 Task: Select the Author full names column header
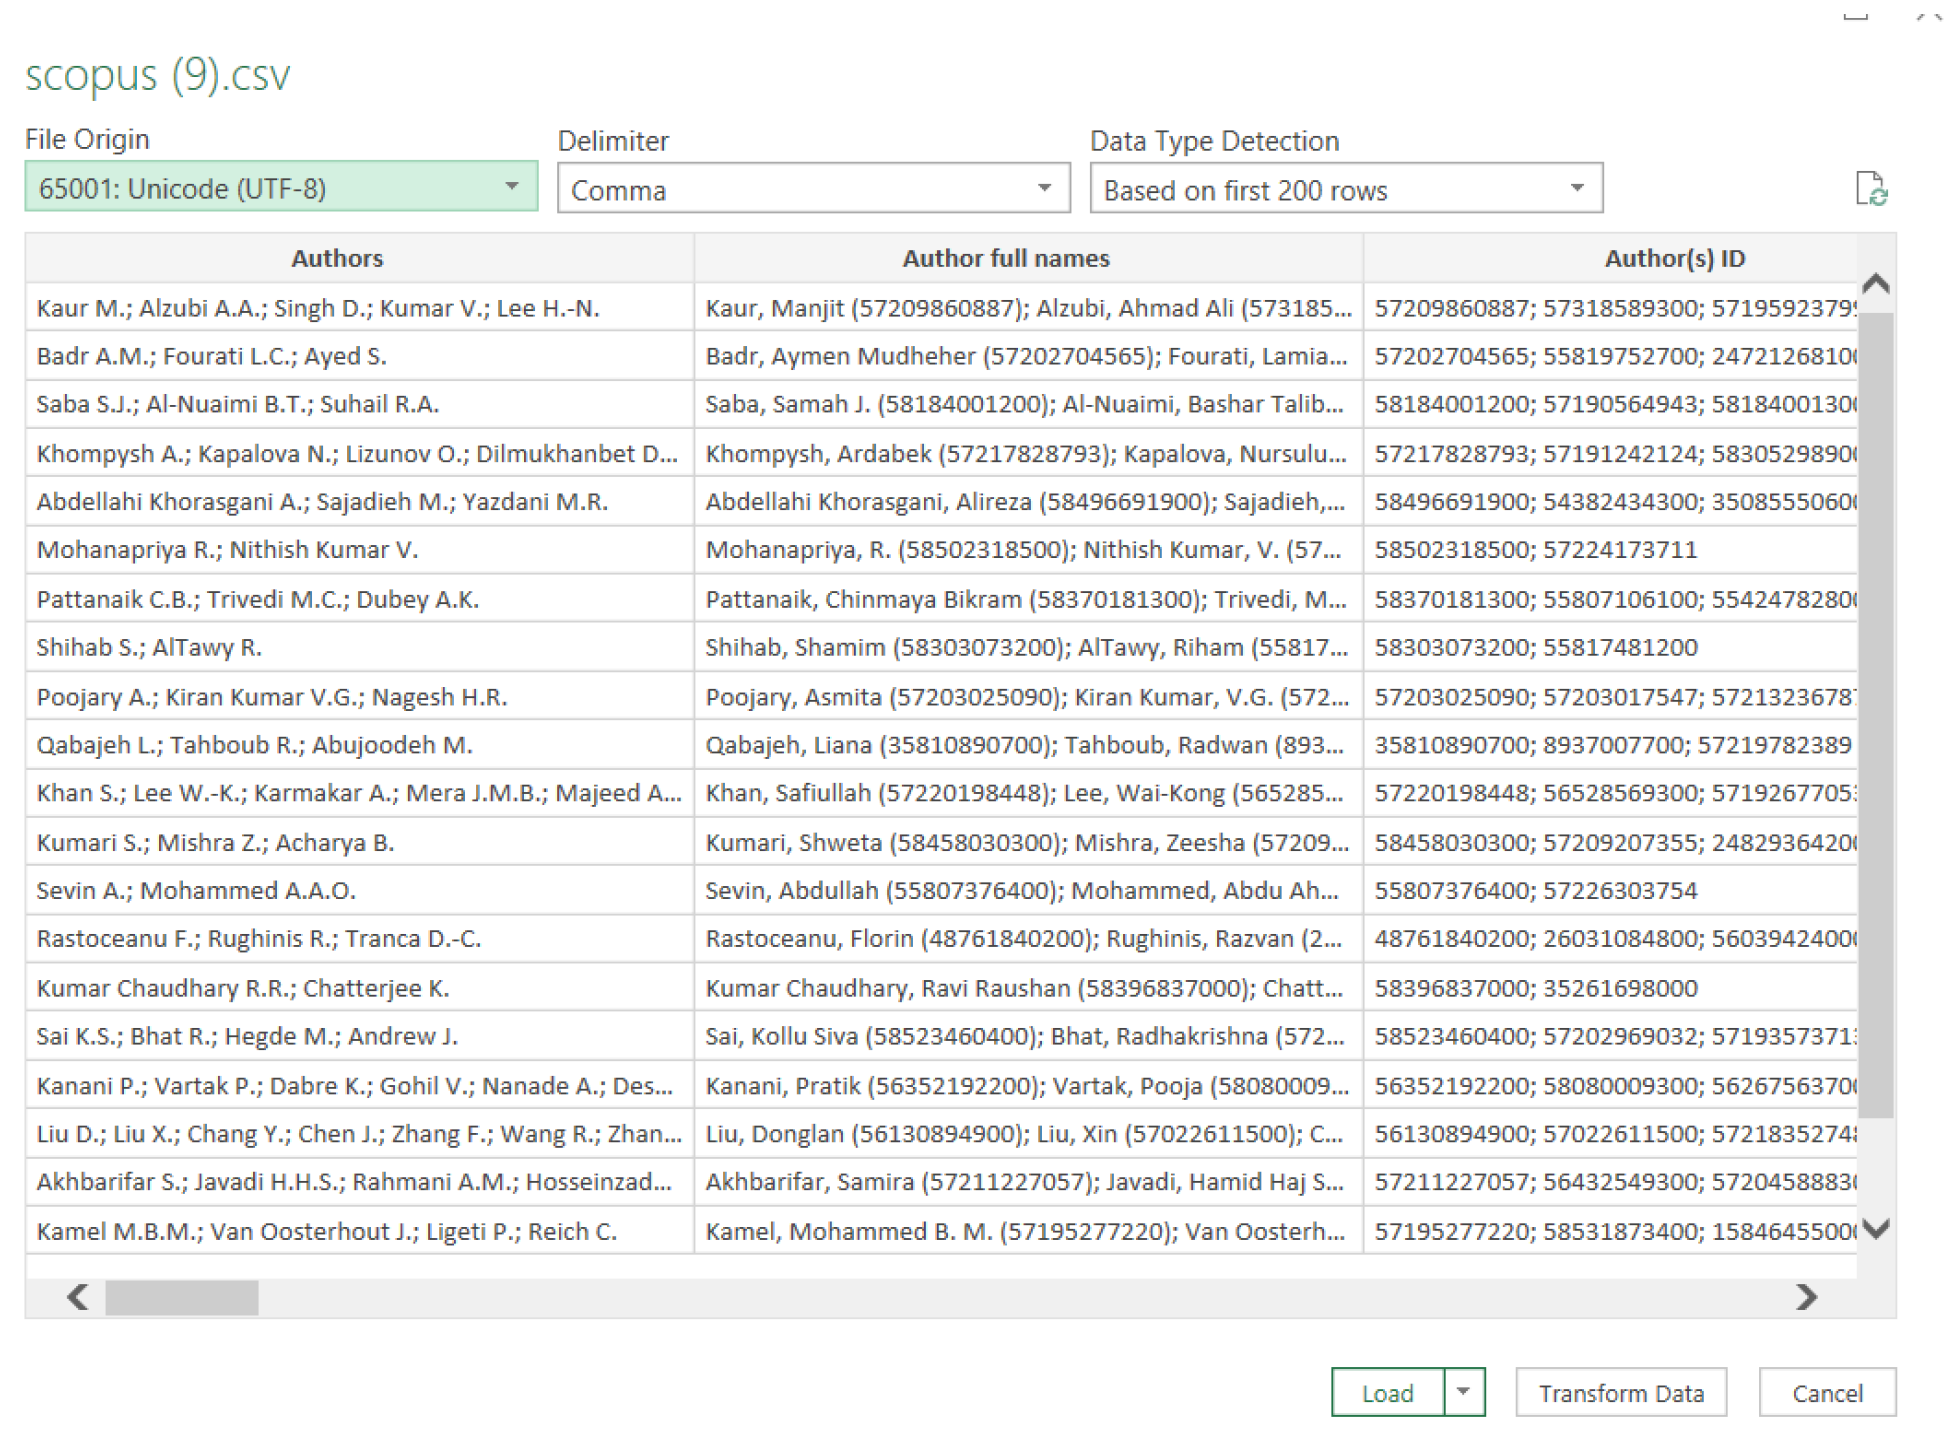point(1005,258)
